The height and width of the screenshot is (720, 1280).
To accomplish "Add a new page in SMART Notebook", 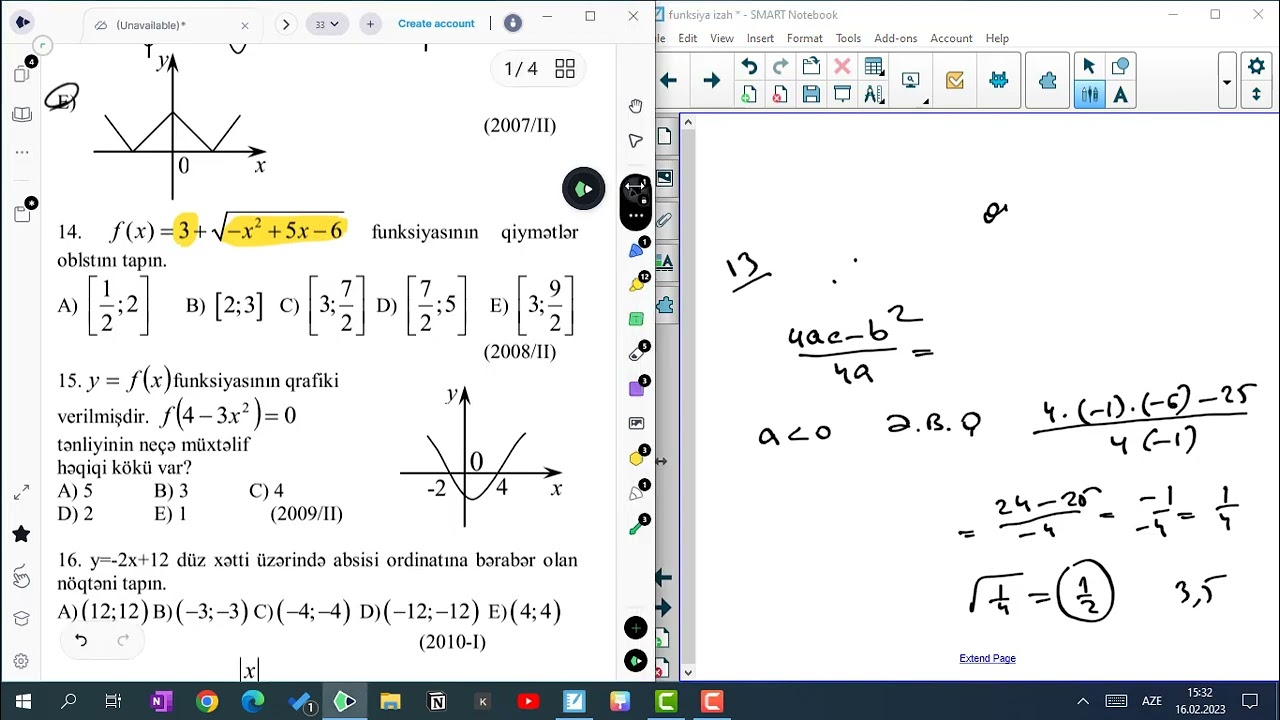I will click(749, 94).
